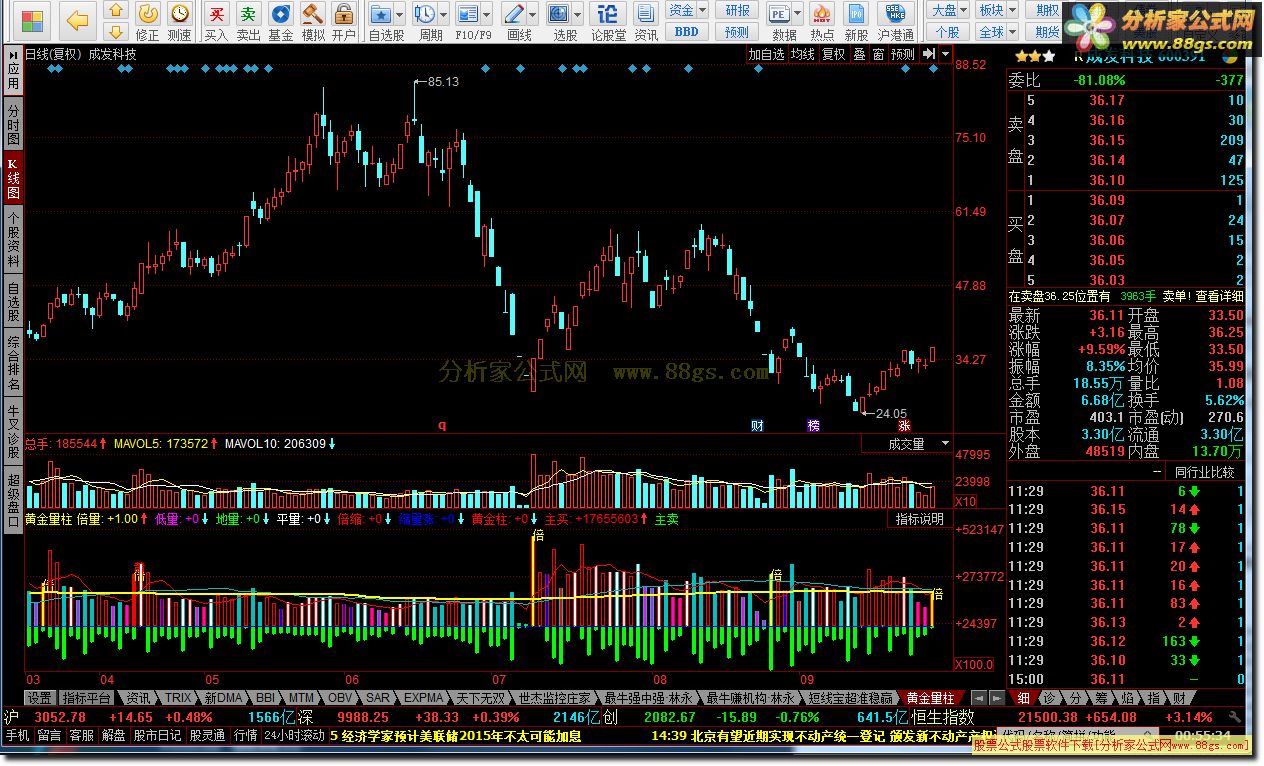Click the colorful home grid icon
This screenshot has height=766, width=1264.
33,20
